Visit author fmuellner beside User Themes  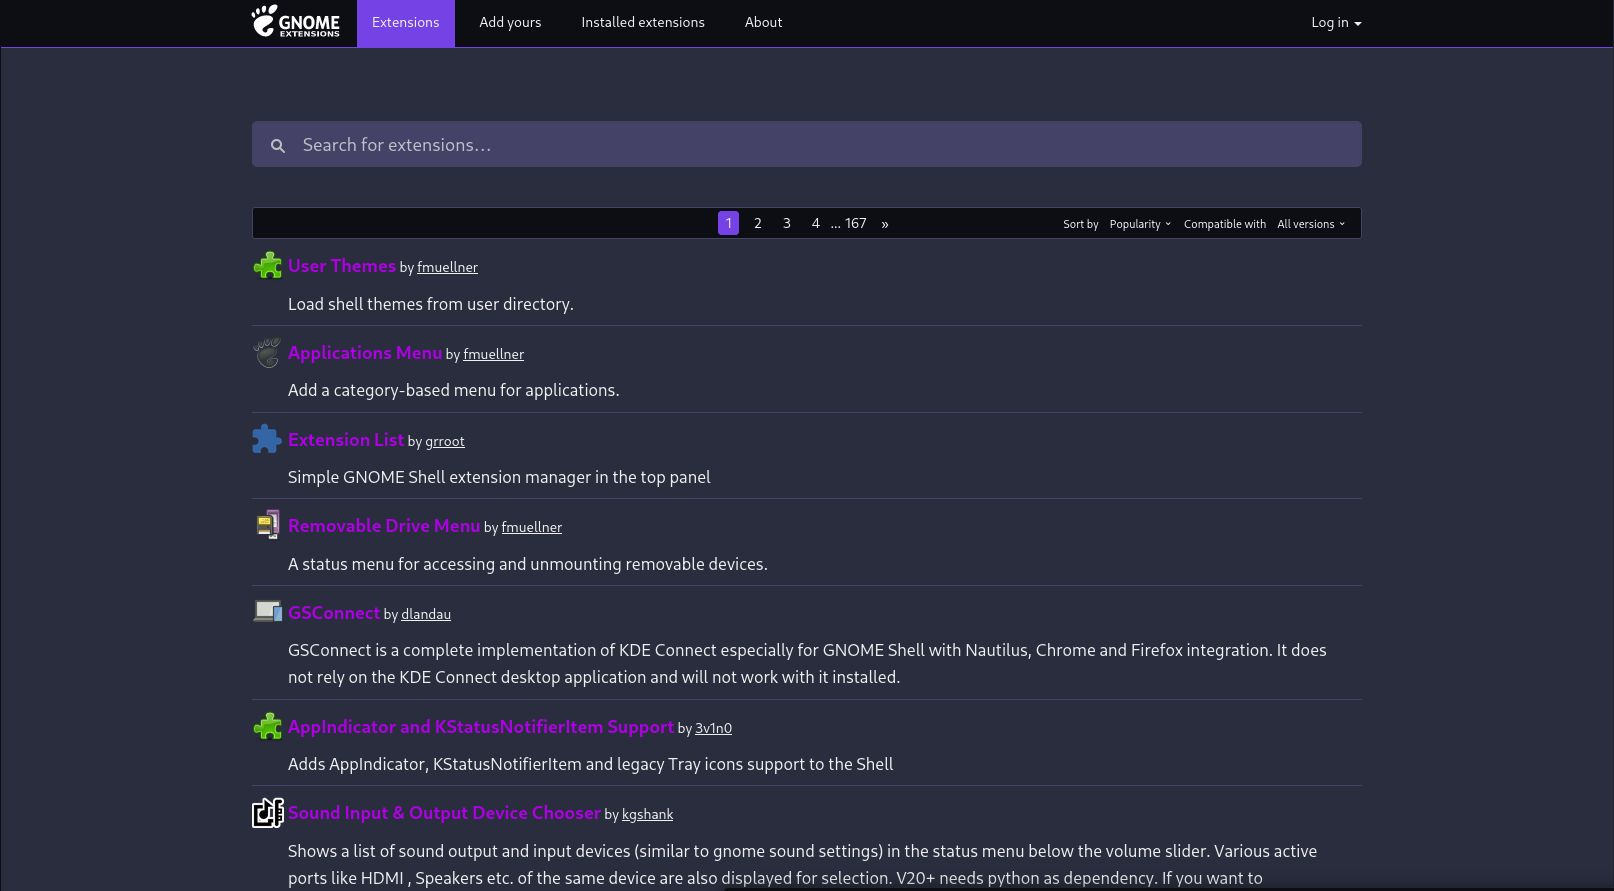(x=447, y=267)
